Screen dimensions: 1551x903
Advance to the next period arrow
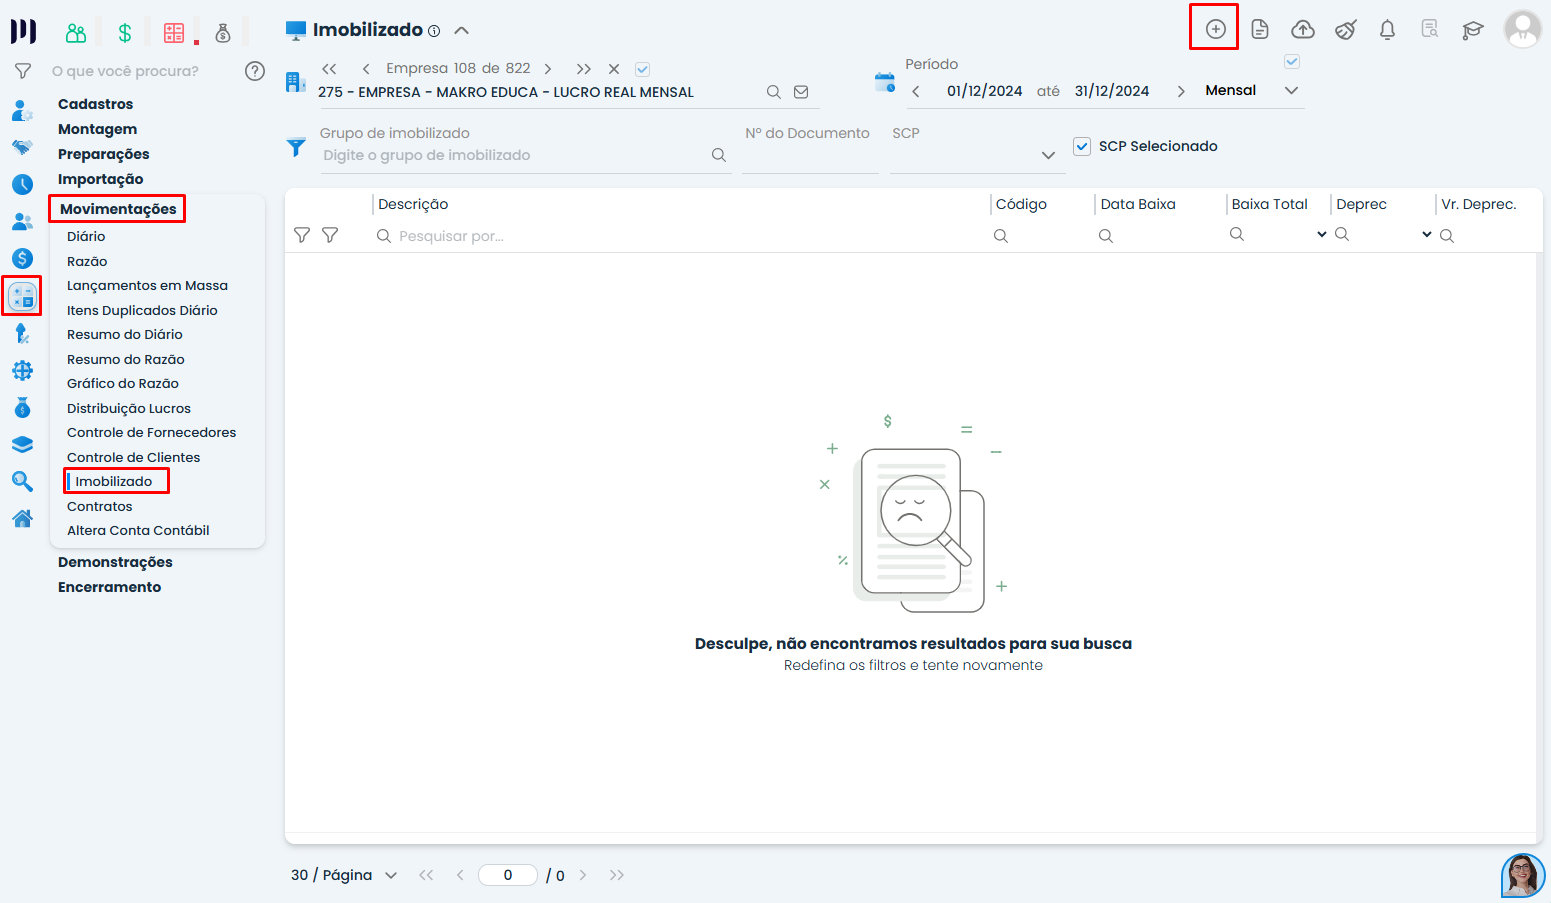(1181, 91)
